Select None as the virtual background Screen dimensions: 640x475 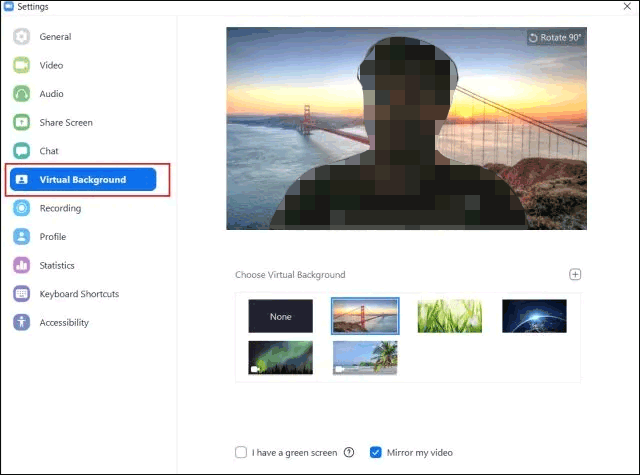tap(280, 316)
